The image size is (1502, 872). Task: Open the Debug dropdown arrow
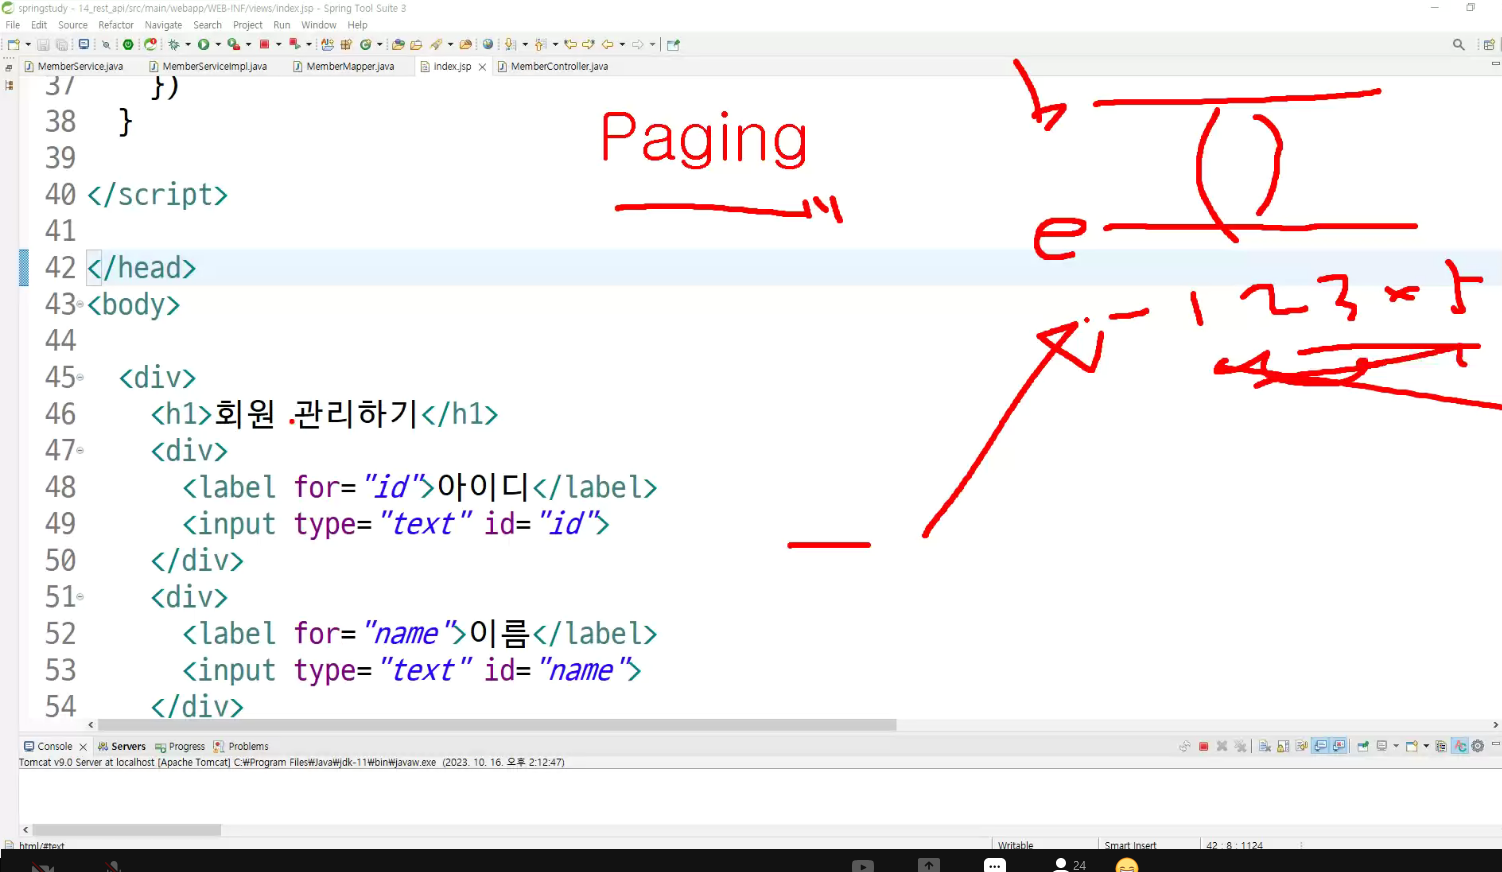(187, 44)
